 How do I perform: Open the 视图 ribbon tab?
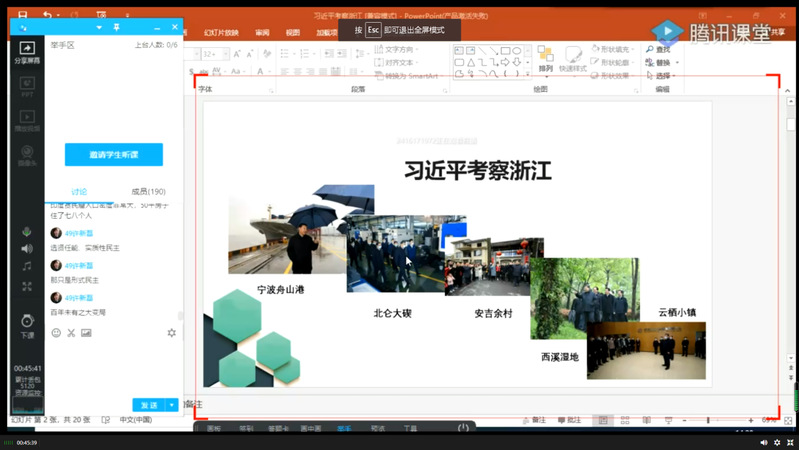(292, 33)
